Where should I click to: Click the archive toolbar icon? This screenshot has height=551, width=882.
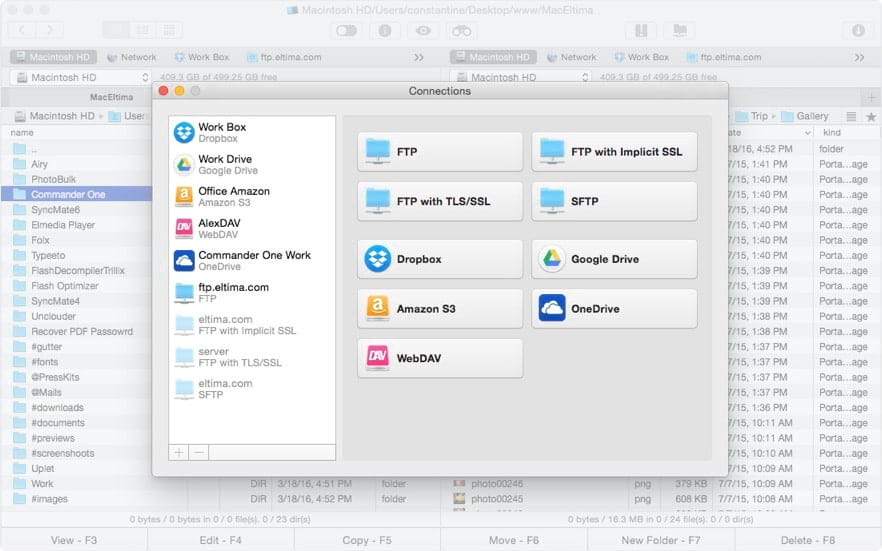click(x=641, y=30)
